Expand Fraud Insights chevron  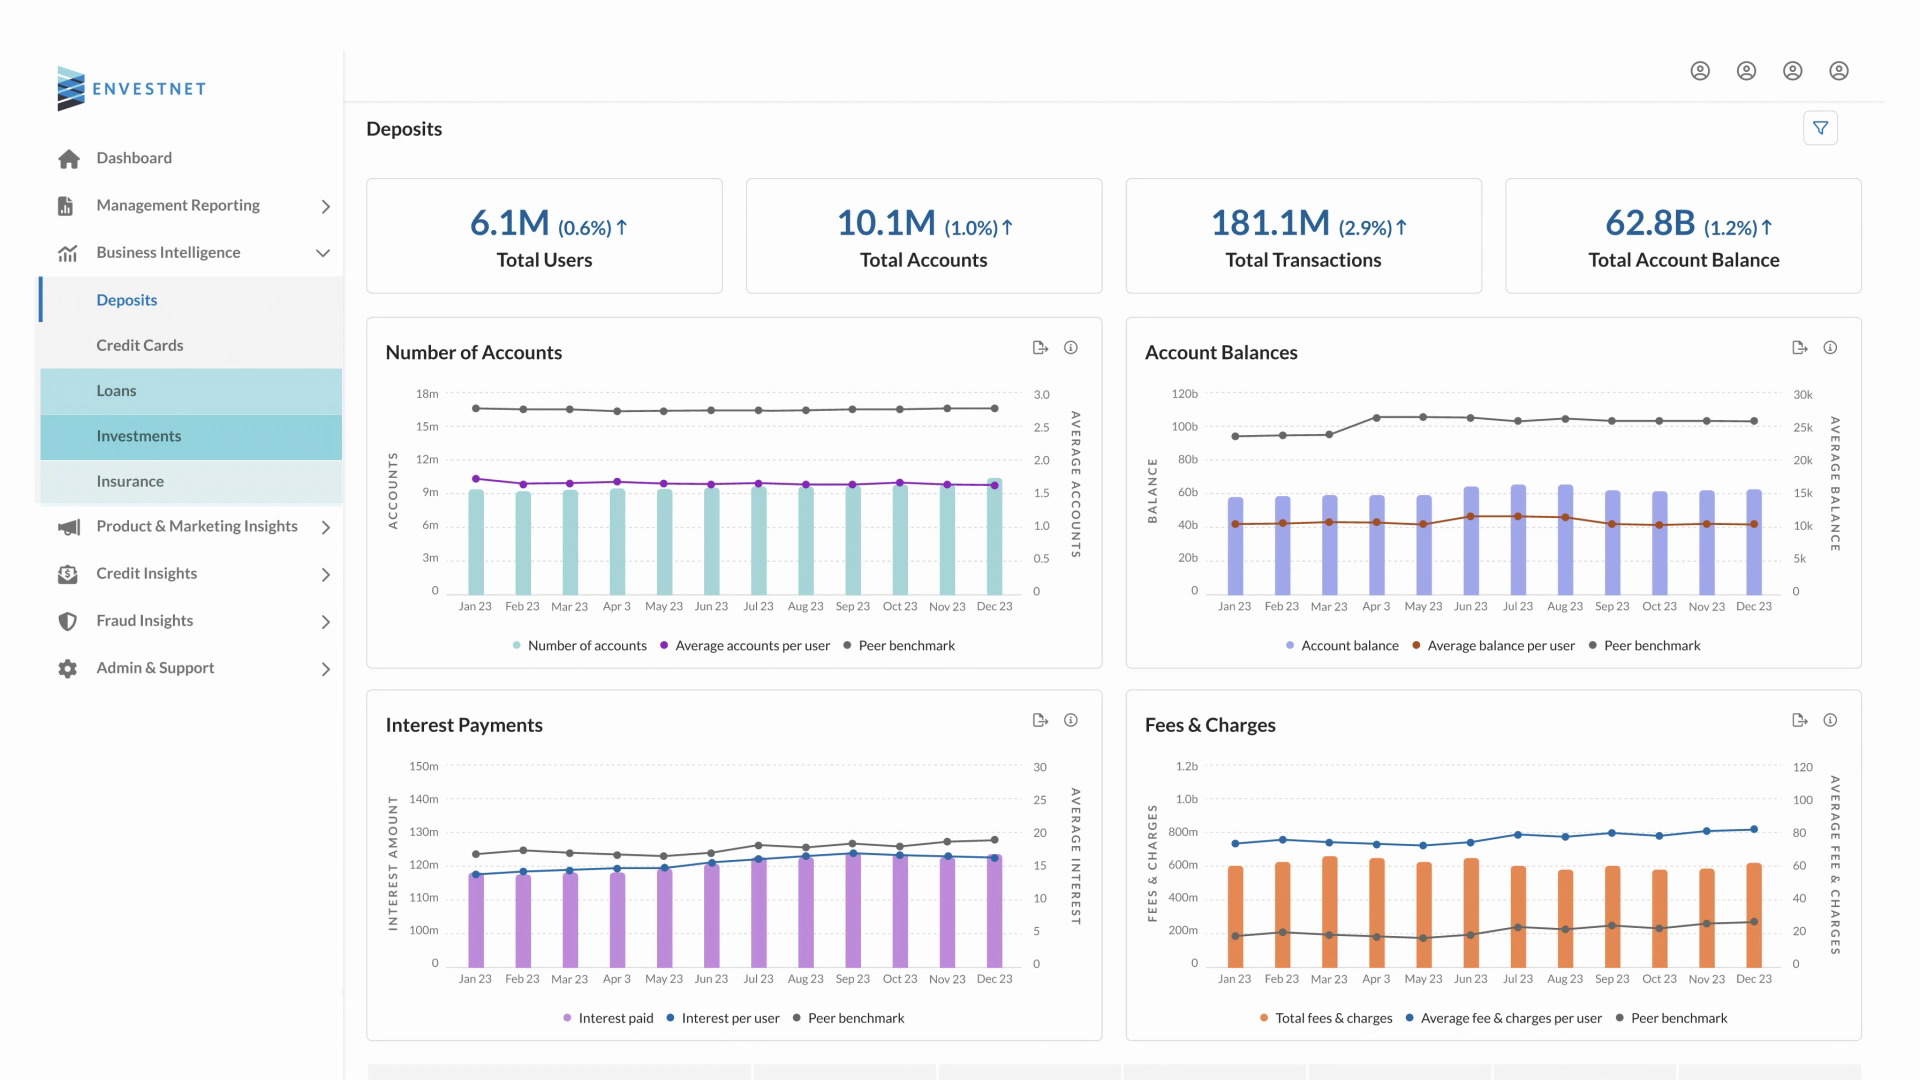click(x=325, y=622)
